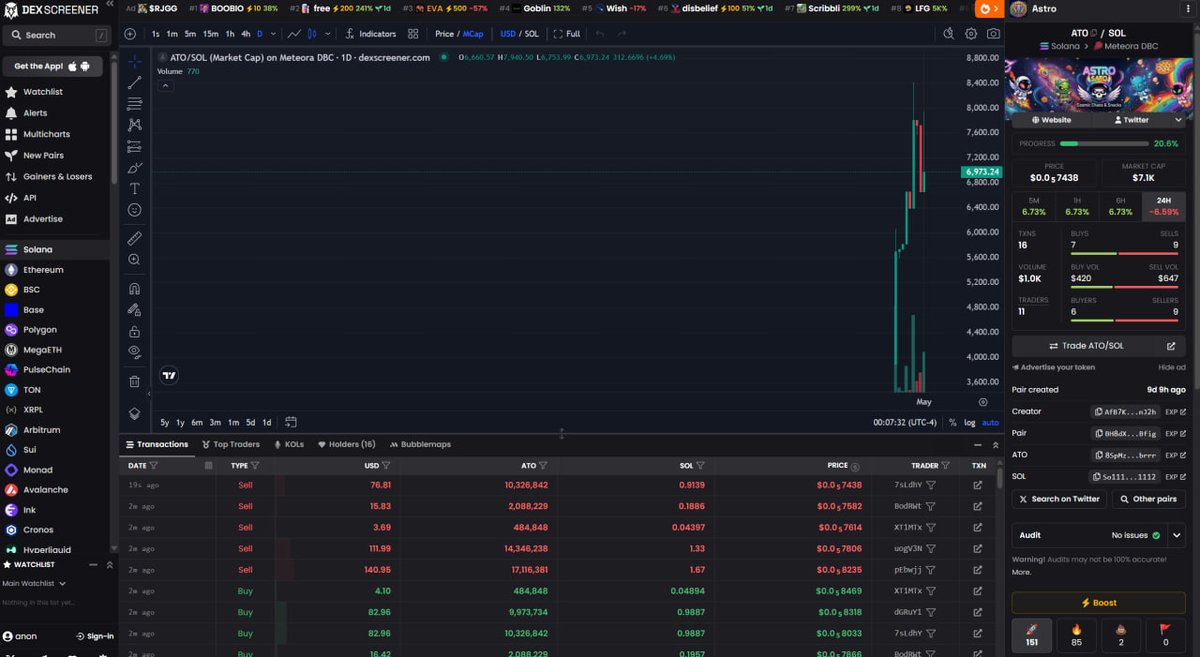Click the poop reaction 2

pyautogui.click(x=1121, y=634)
